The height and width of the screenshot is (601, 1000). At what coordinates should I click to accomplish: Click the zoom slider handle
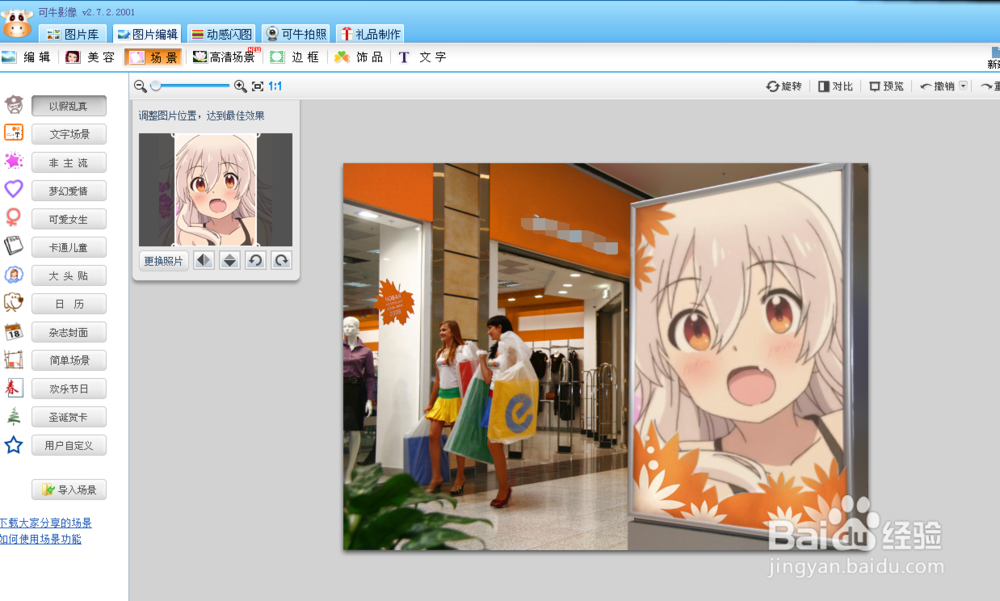tap(156, 85)
